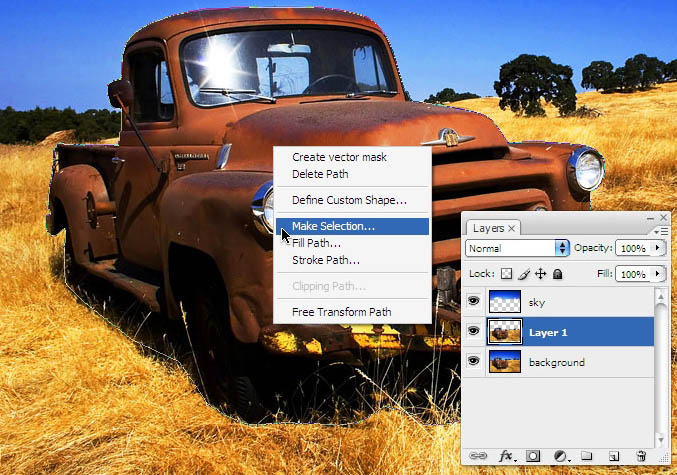Click the link layers icon

click(478, 456)
